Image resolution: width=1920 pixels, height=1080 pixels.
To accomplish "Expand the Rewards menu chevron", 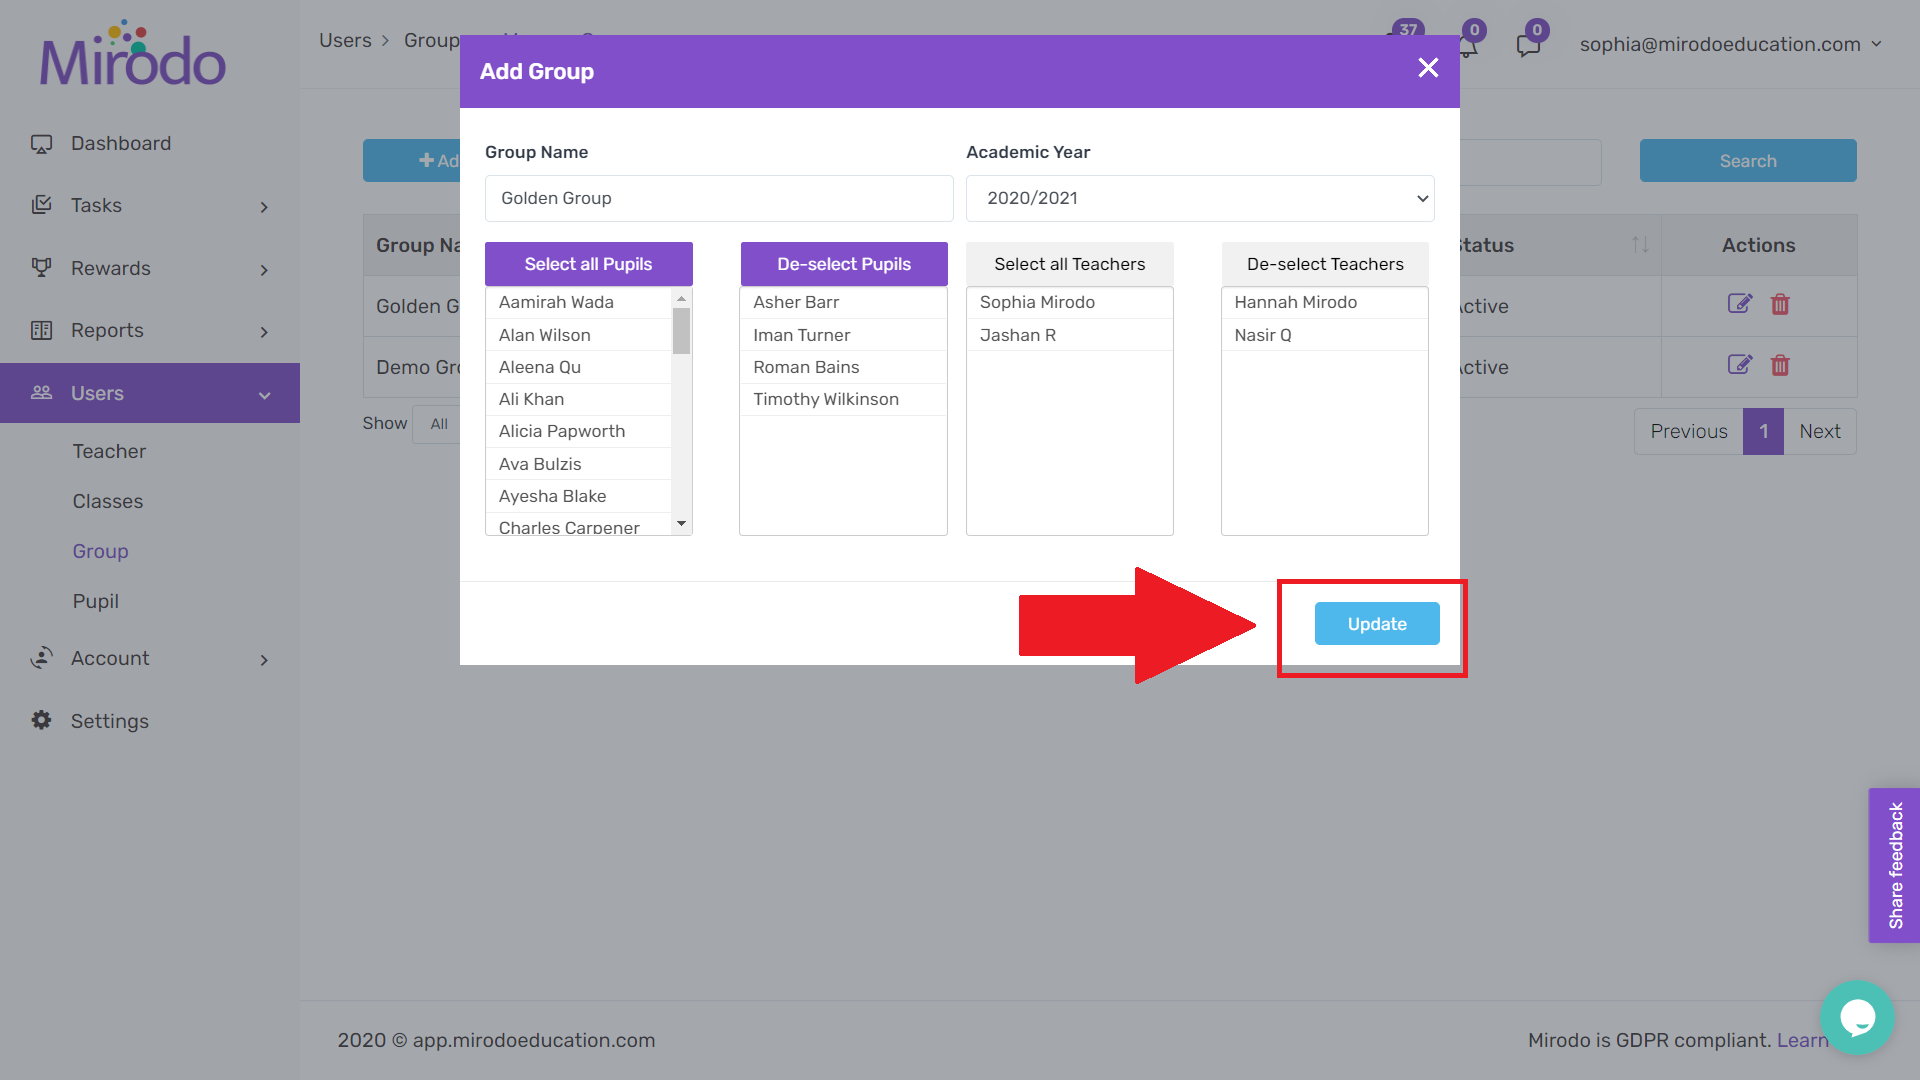I will 264,270.
